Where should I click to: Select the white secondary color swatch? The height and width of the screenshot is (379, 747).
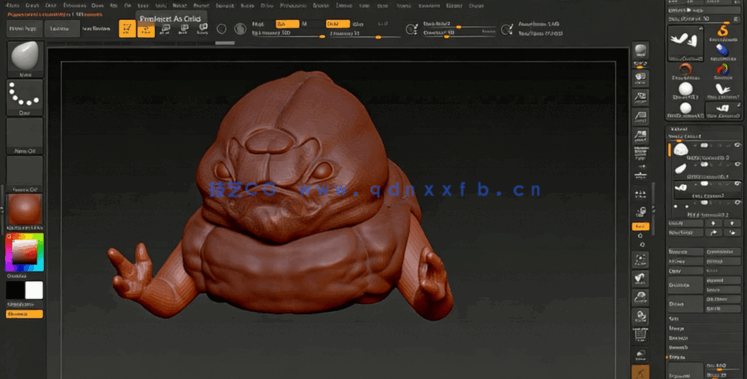tap(34, 290)
